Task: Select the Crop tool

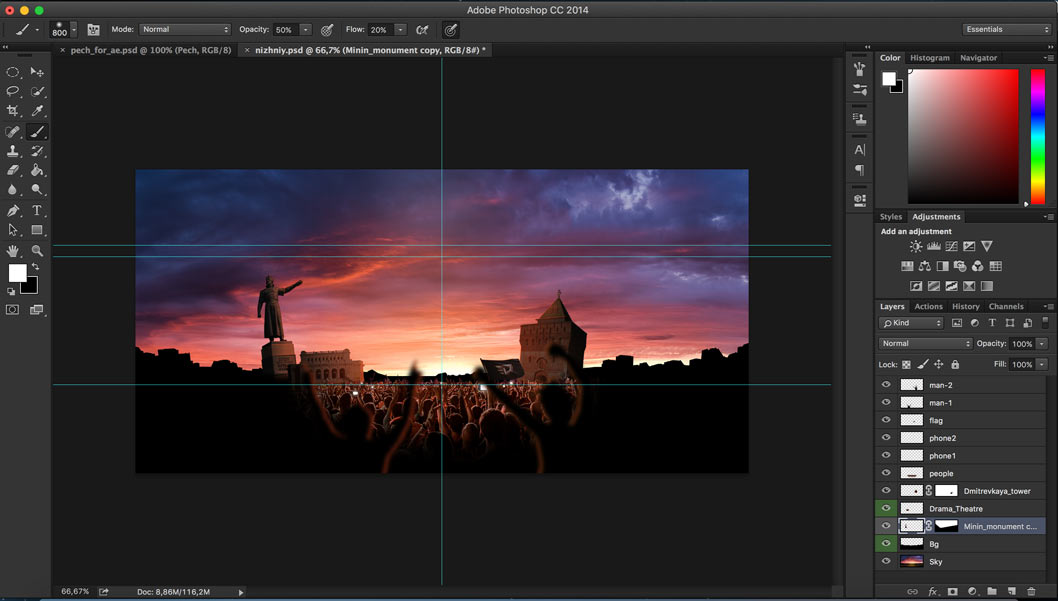Action: 13,111
